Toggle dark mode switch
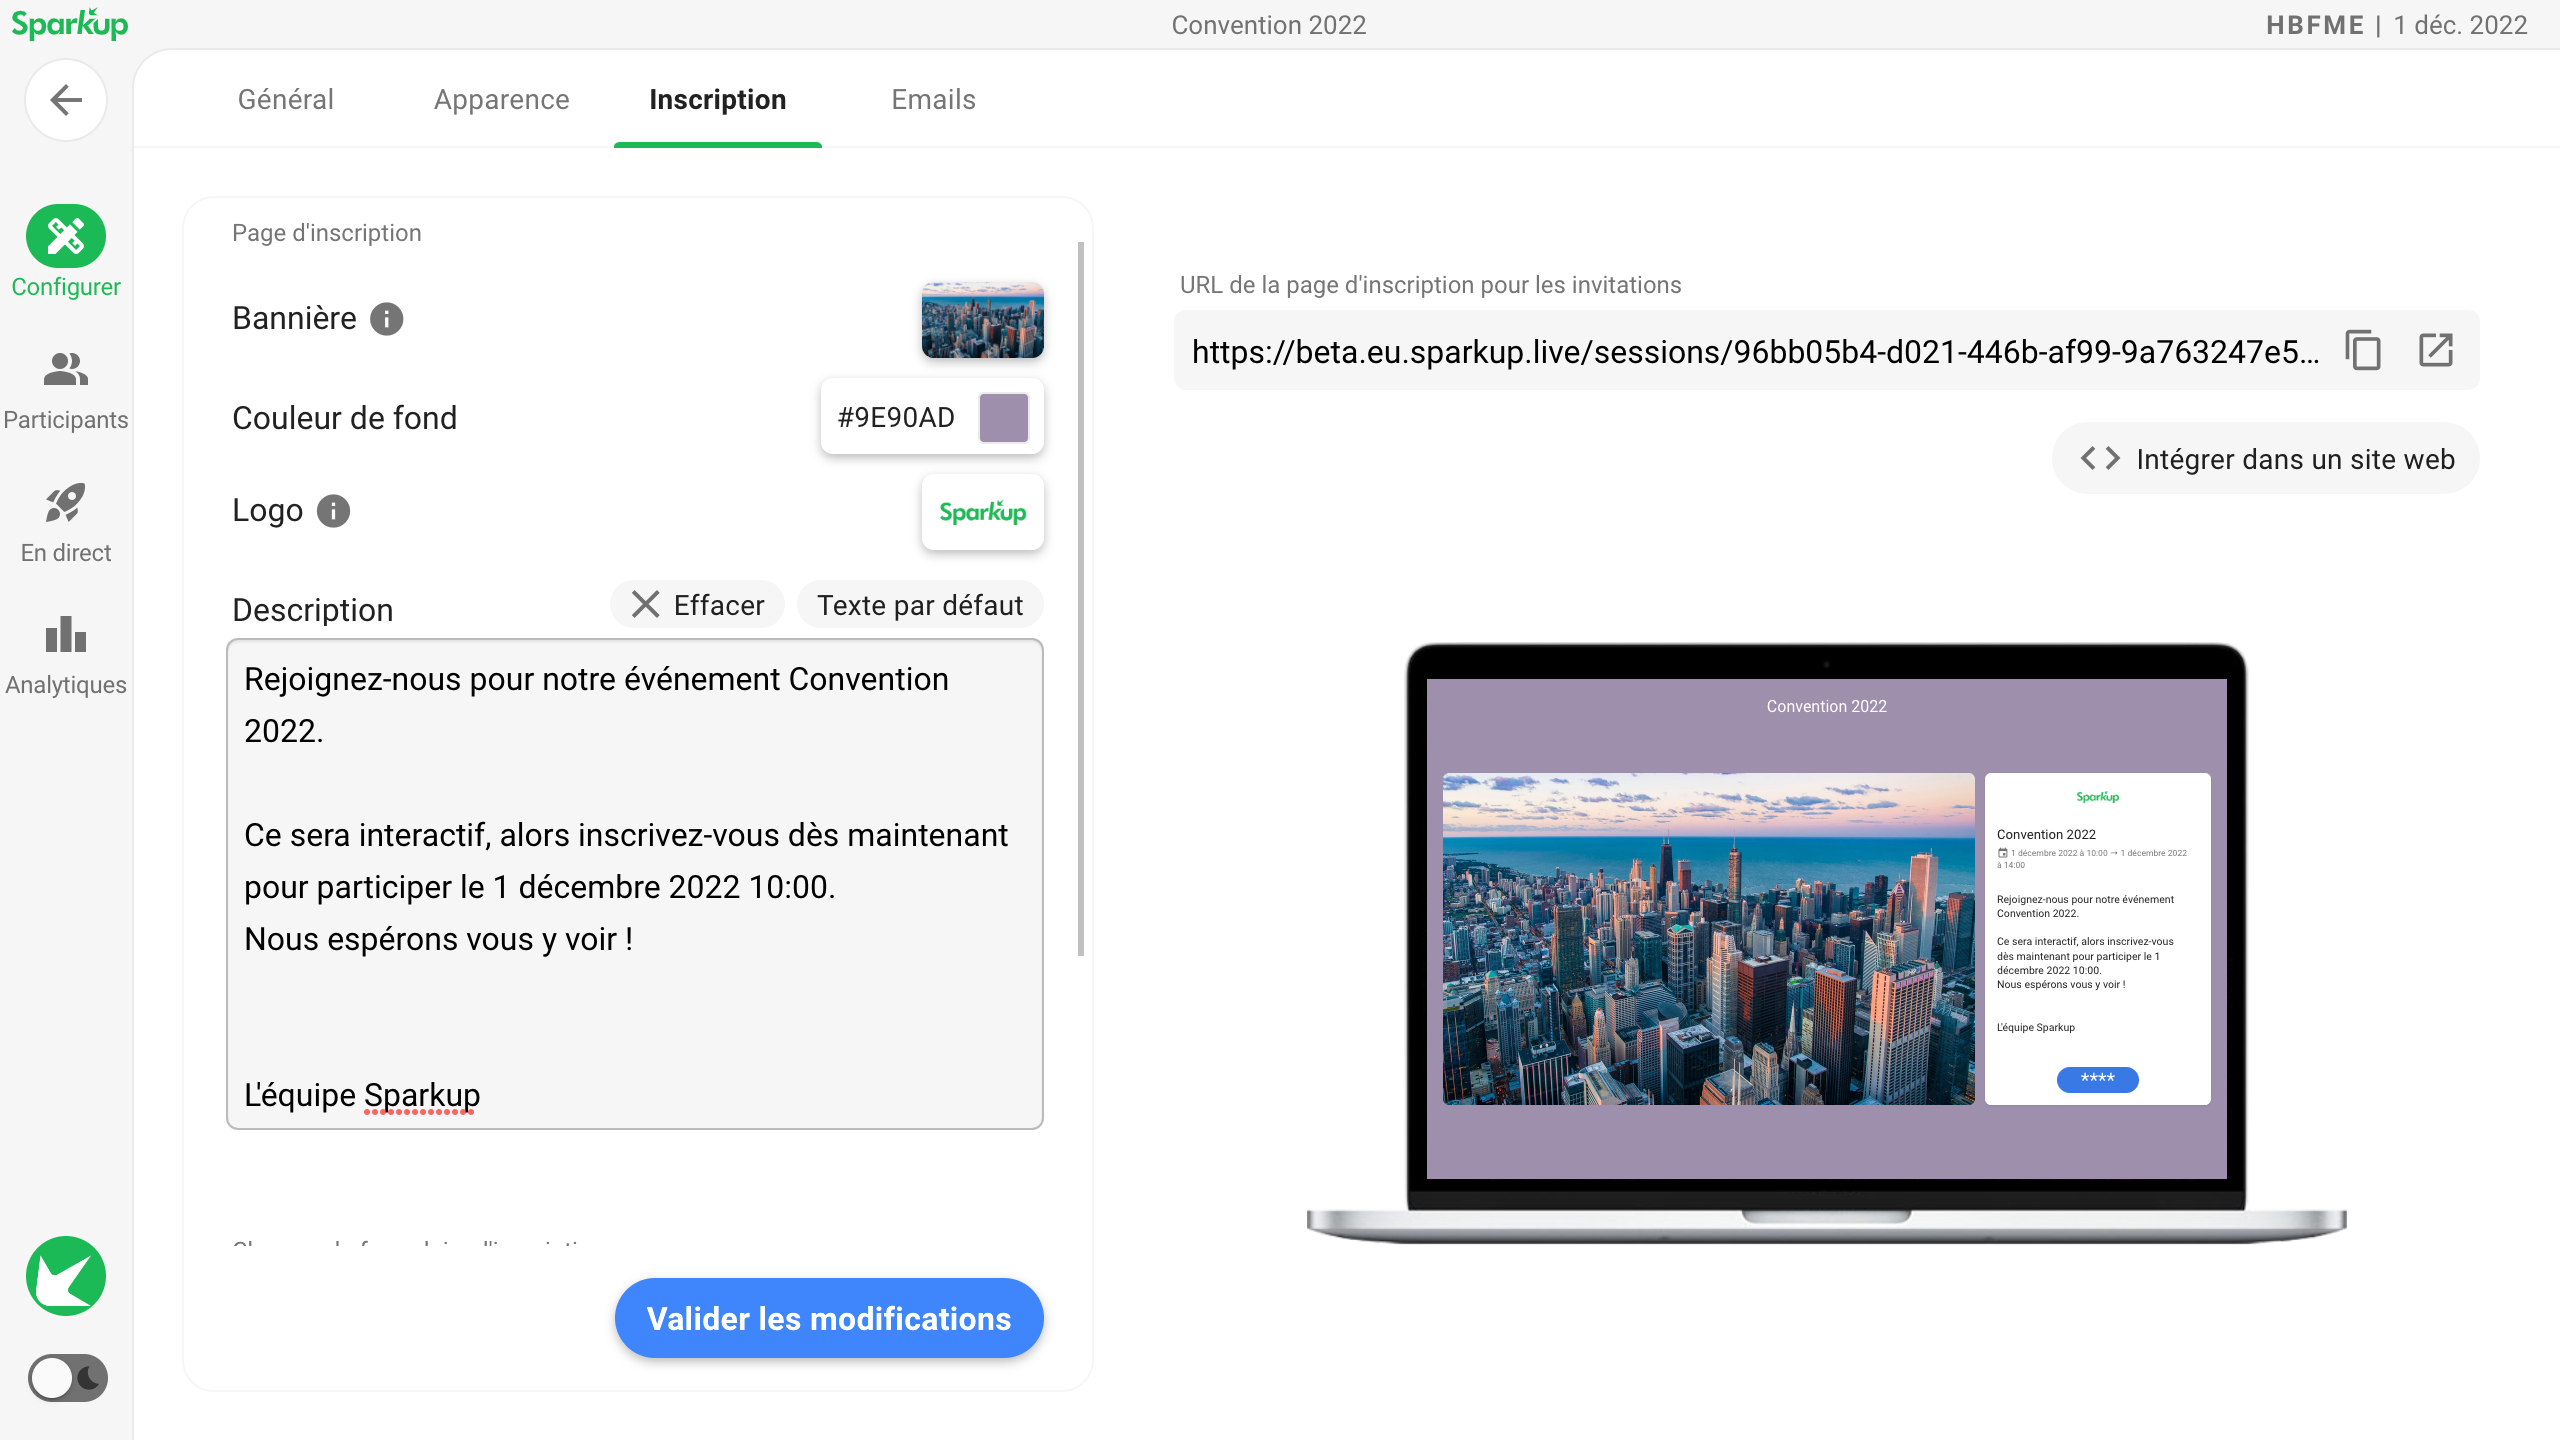Viewport: 2560px width, 1440px height. pyautogui.click(x=66, y=1378)
